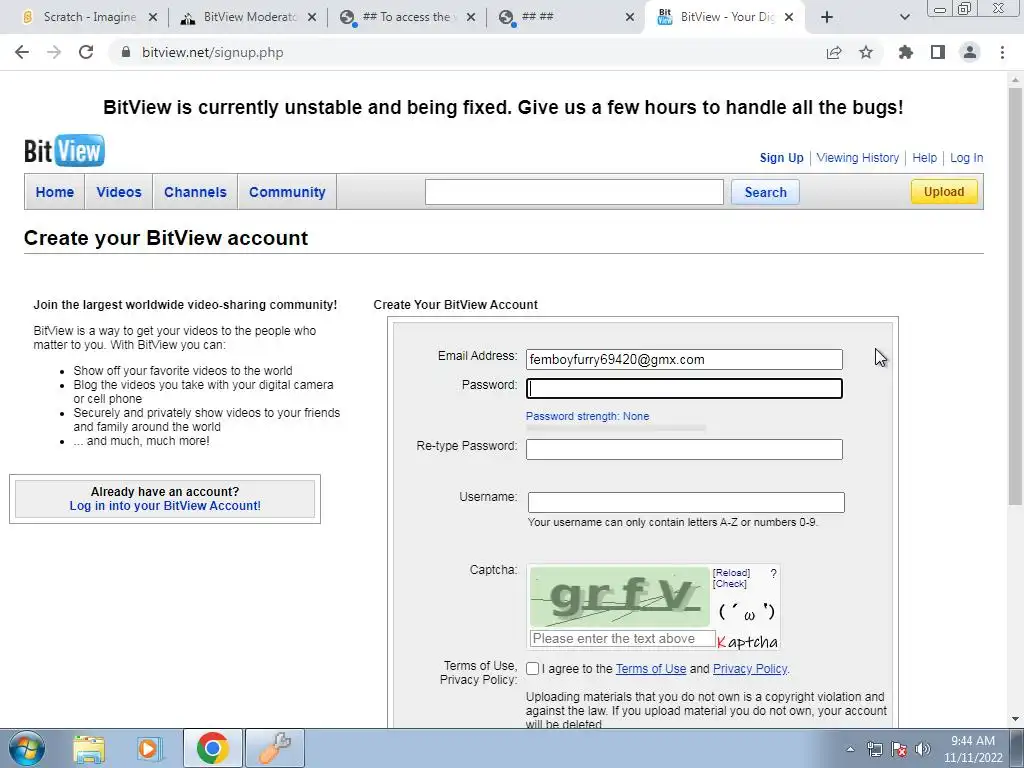
Task: Click the BitView logo
Action: (x=64, y=151)
